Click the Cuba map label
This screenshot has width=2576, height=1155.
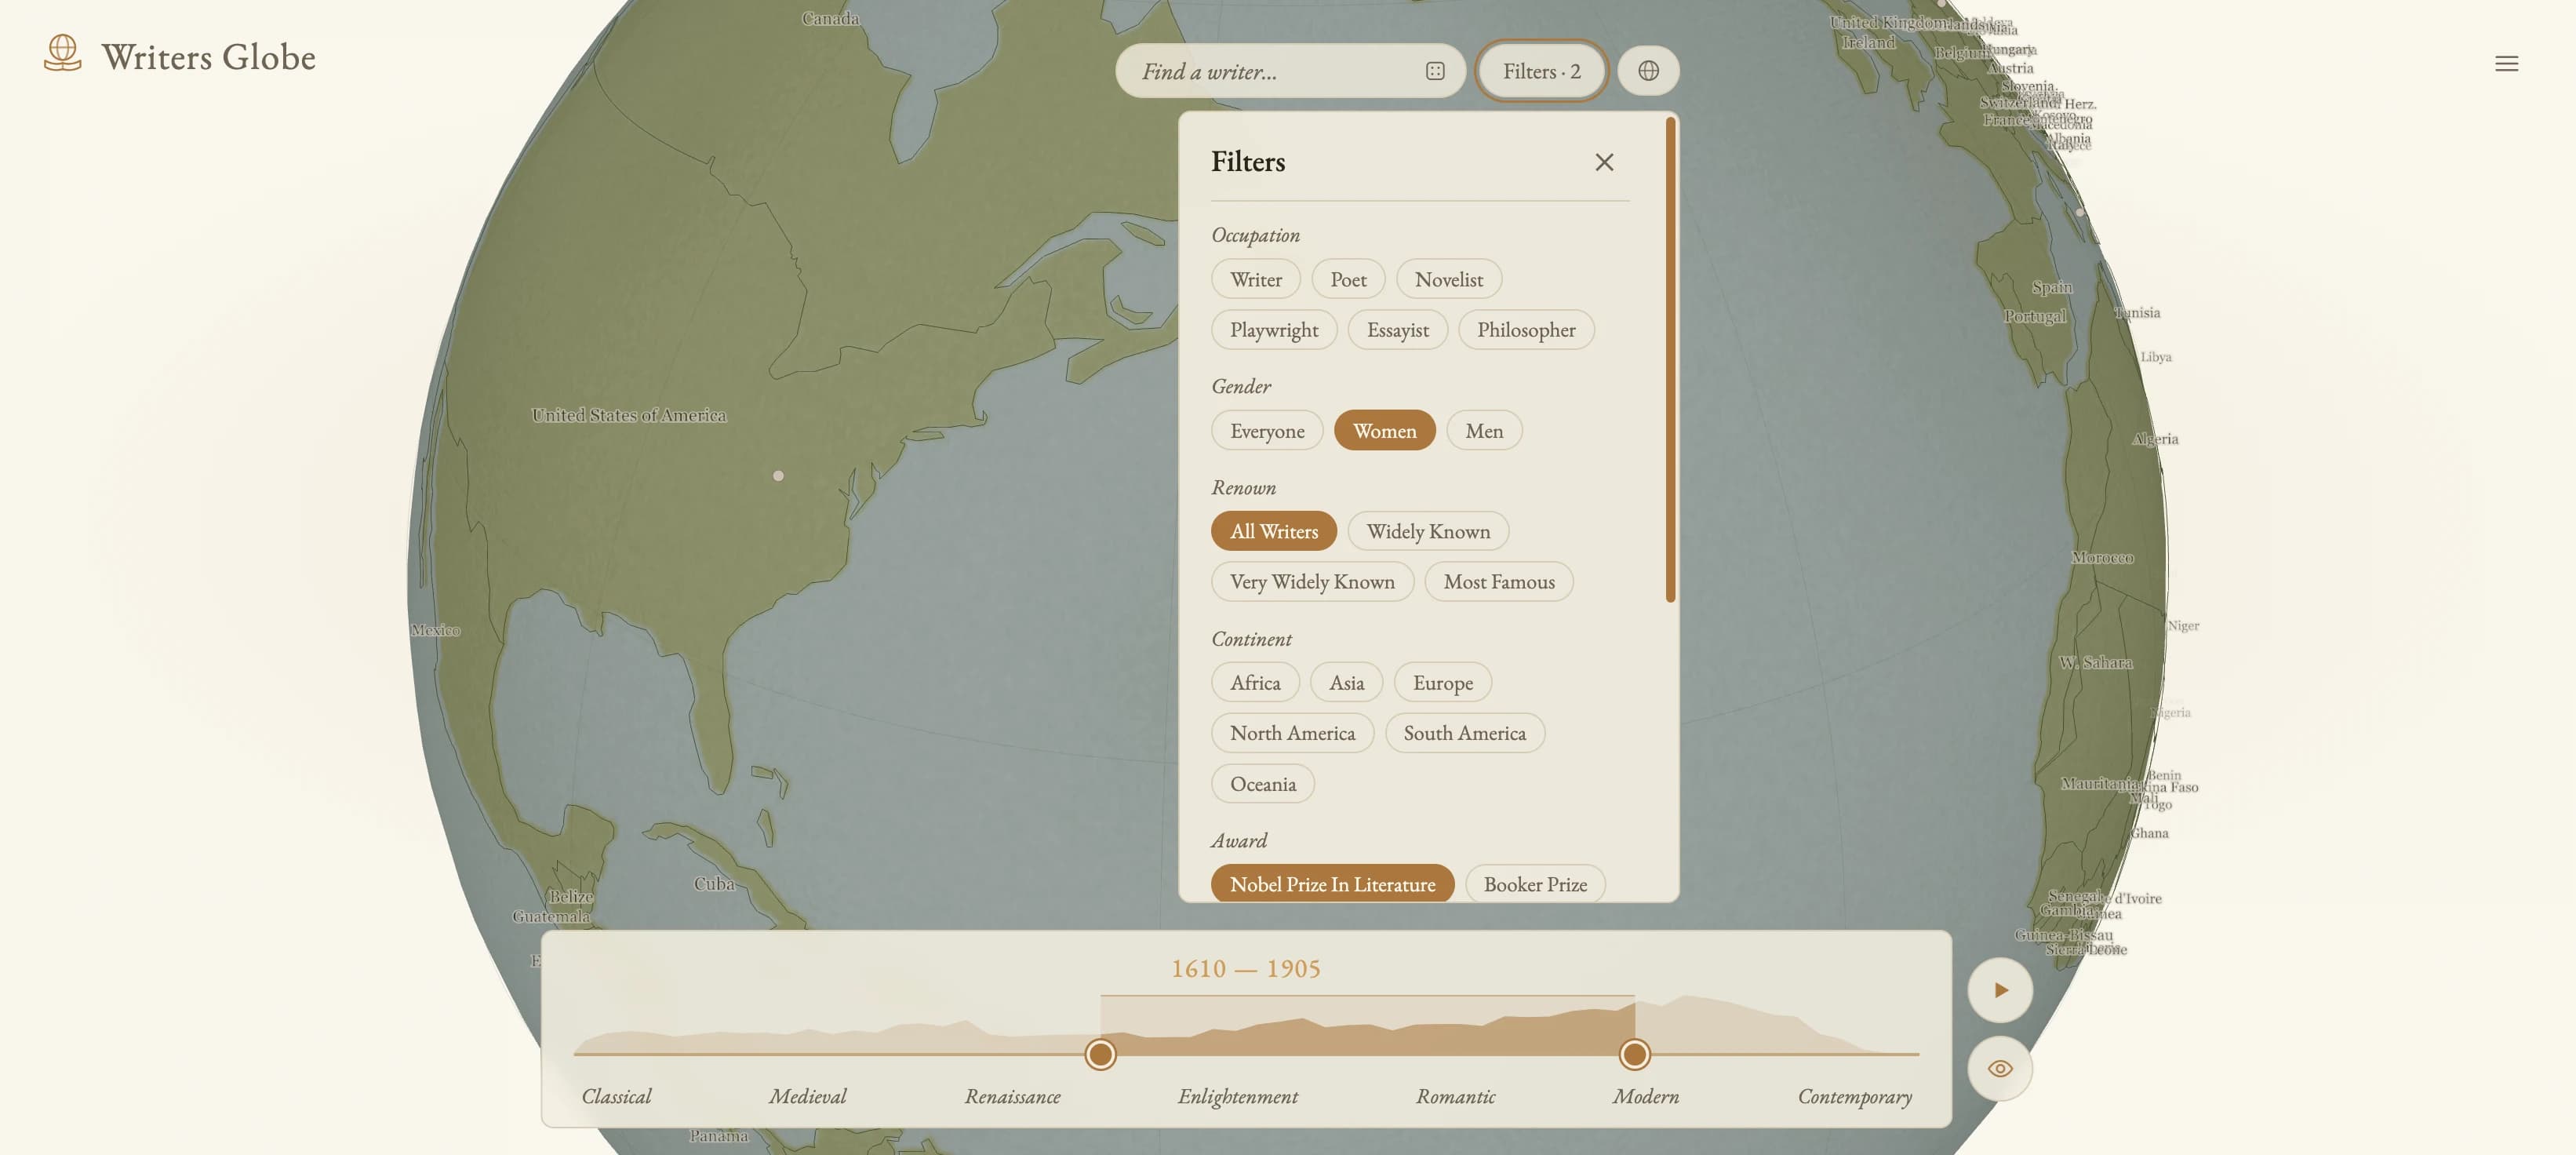(x=714, y=884)
